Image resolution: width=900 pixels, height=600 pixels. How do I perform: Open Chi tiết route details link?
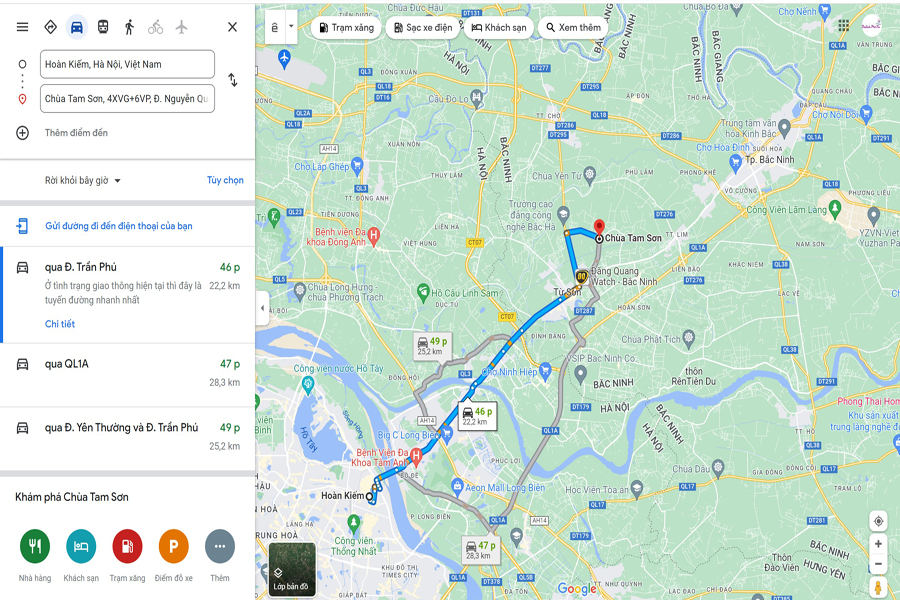point(60,324)
